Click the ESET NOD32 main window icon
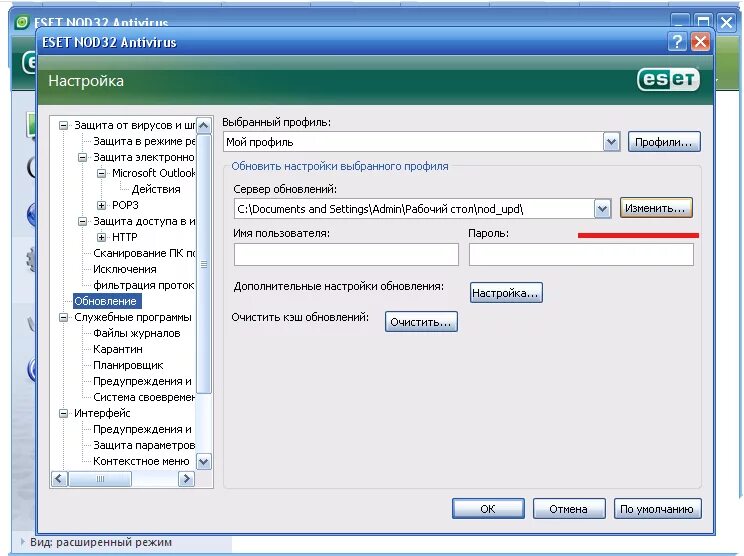The image size is (744, 556). [x=22, y=22]
